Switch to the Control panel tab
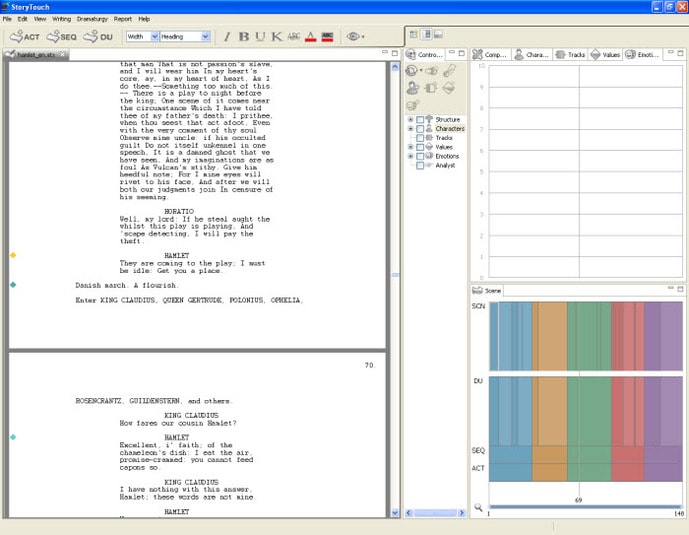689x535 pixels. pyautogui.click(x=425, y=54)
